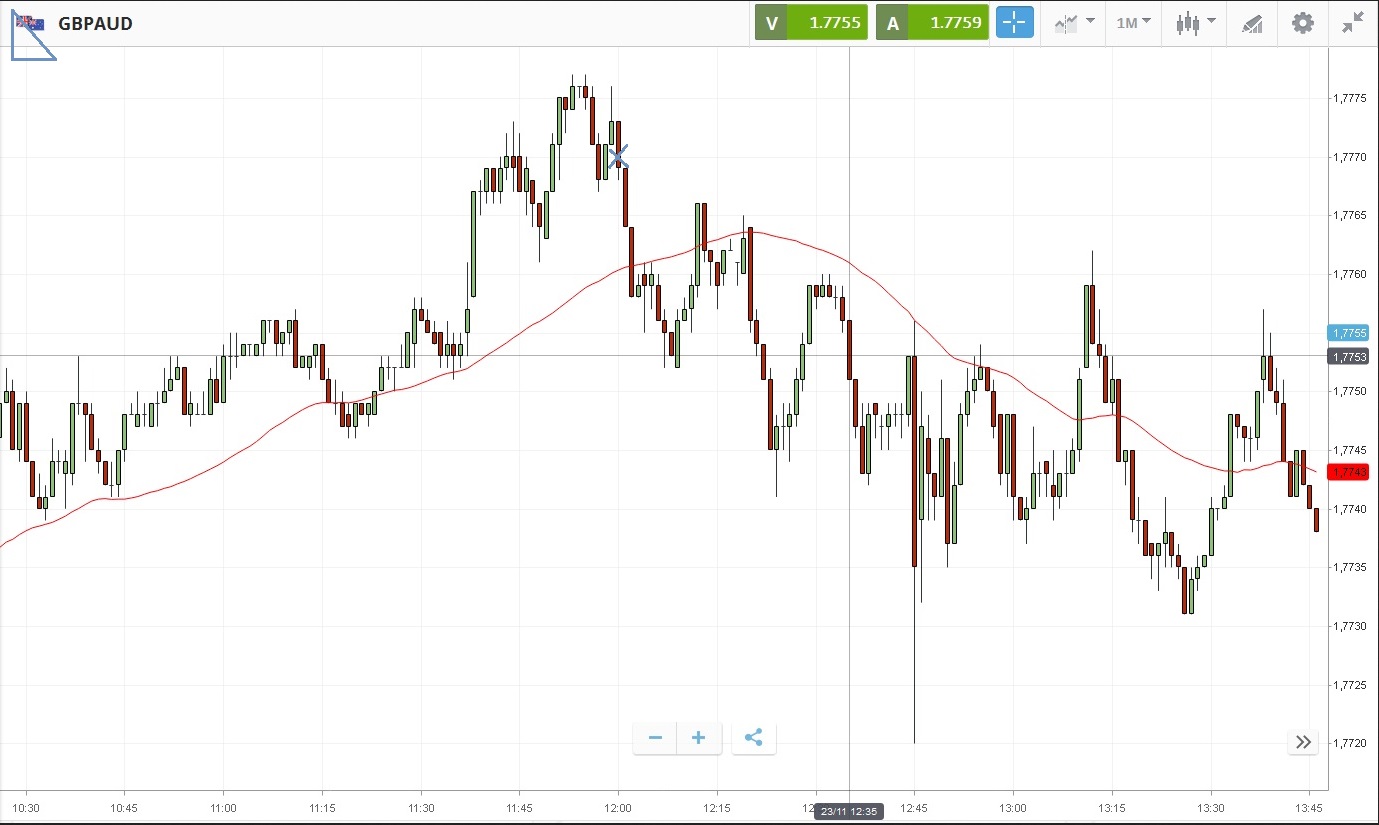Collapse the chart from full screen
The image size is (1379, 825).
pyautogui.click(x=1353, y=22)
